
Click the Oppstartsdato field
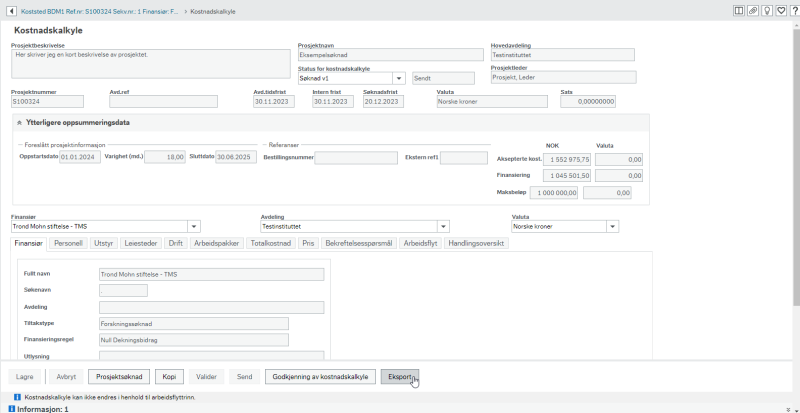tap(80, 157)
